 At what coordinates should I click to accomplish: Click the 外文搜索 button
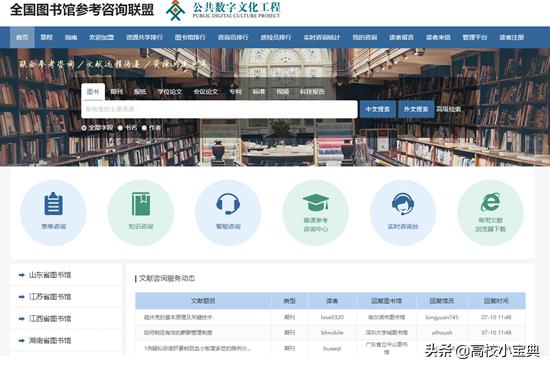[416, 109]
